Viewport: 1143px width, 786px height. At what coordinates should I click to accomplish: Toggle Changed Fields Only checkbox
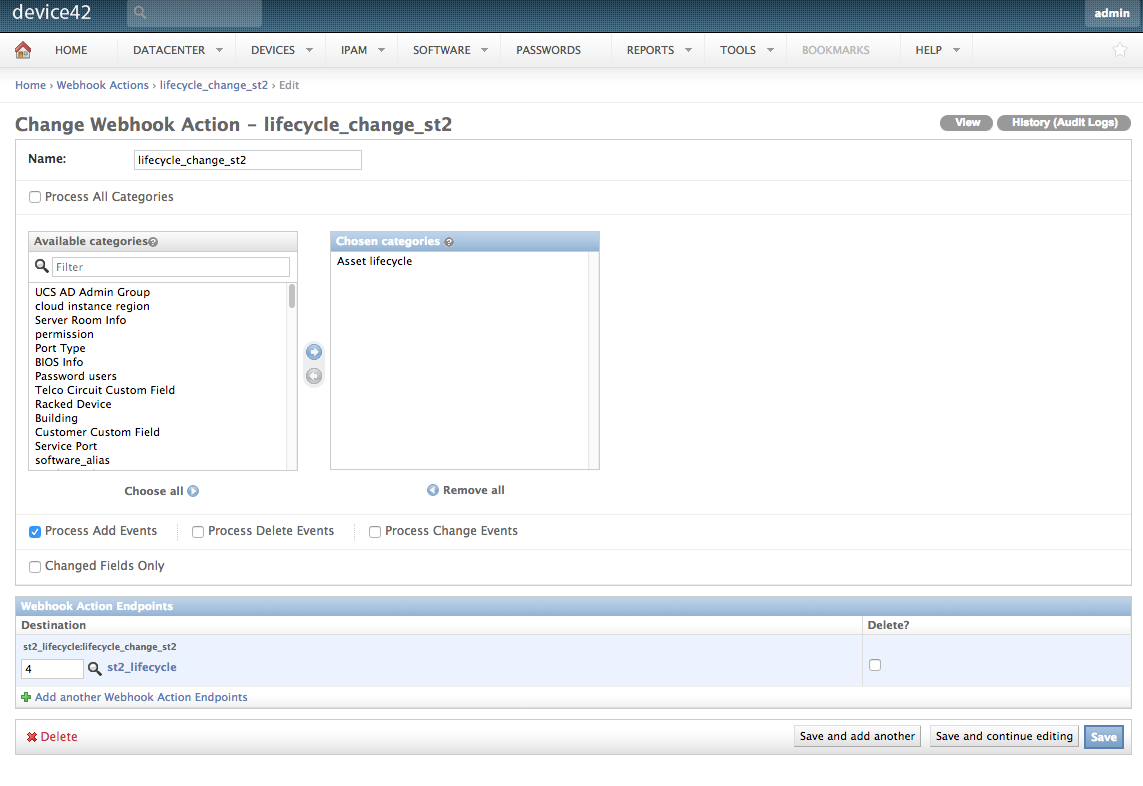tap(35, 567)
